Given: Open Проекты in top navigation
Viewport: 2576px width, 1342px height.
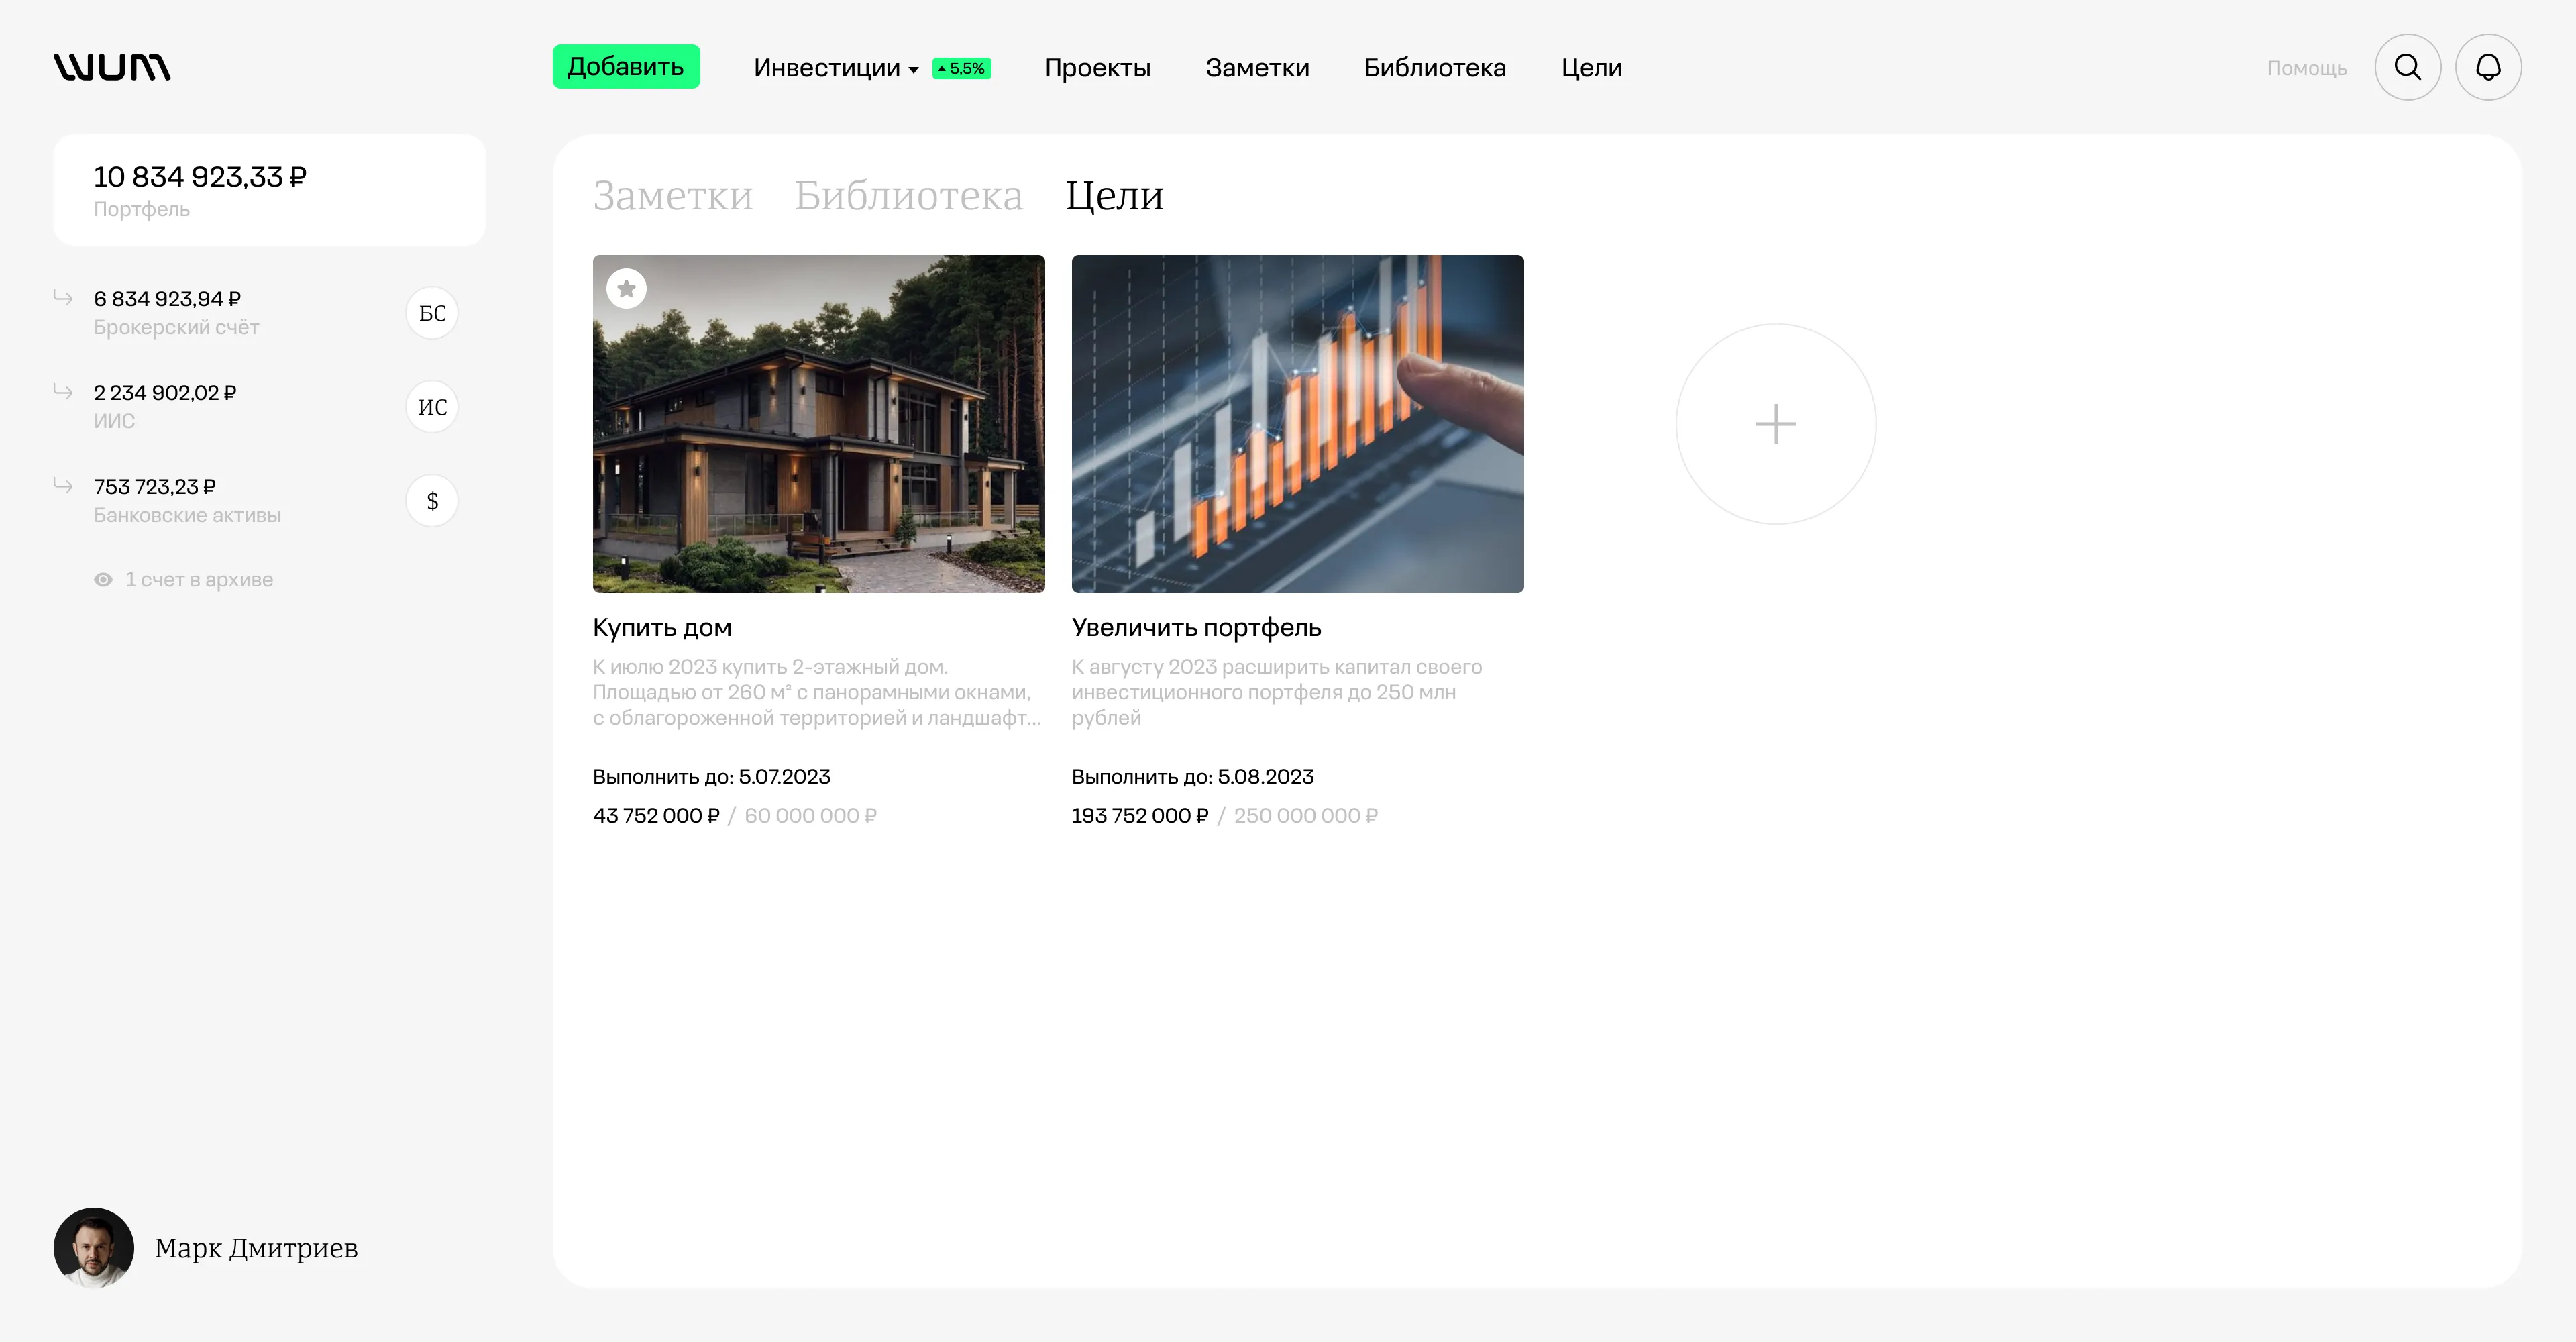Looking at the screenshot, I should click(1097, 68).
